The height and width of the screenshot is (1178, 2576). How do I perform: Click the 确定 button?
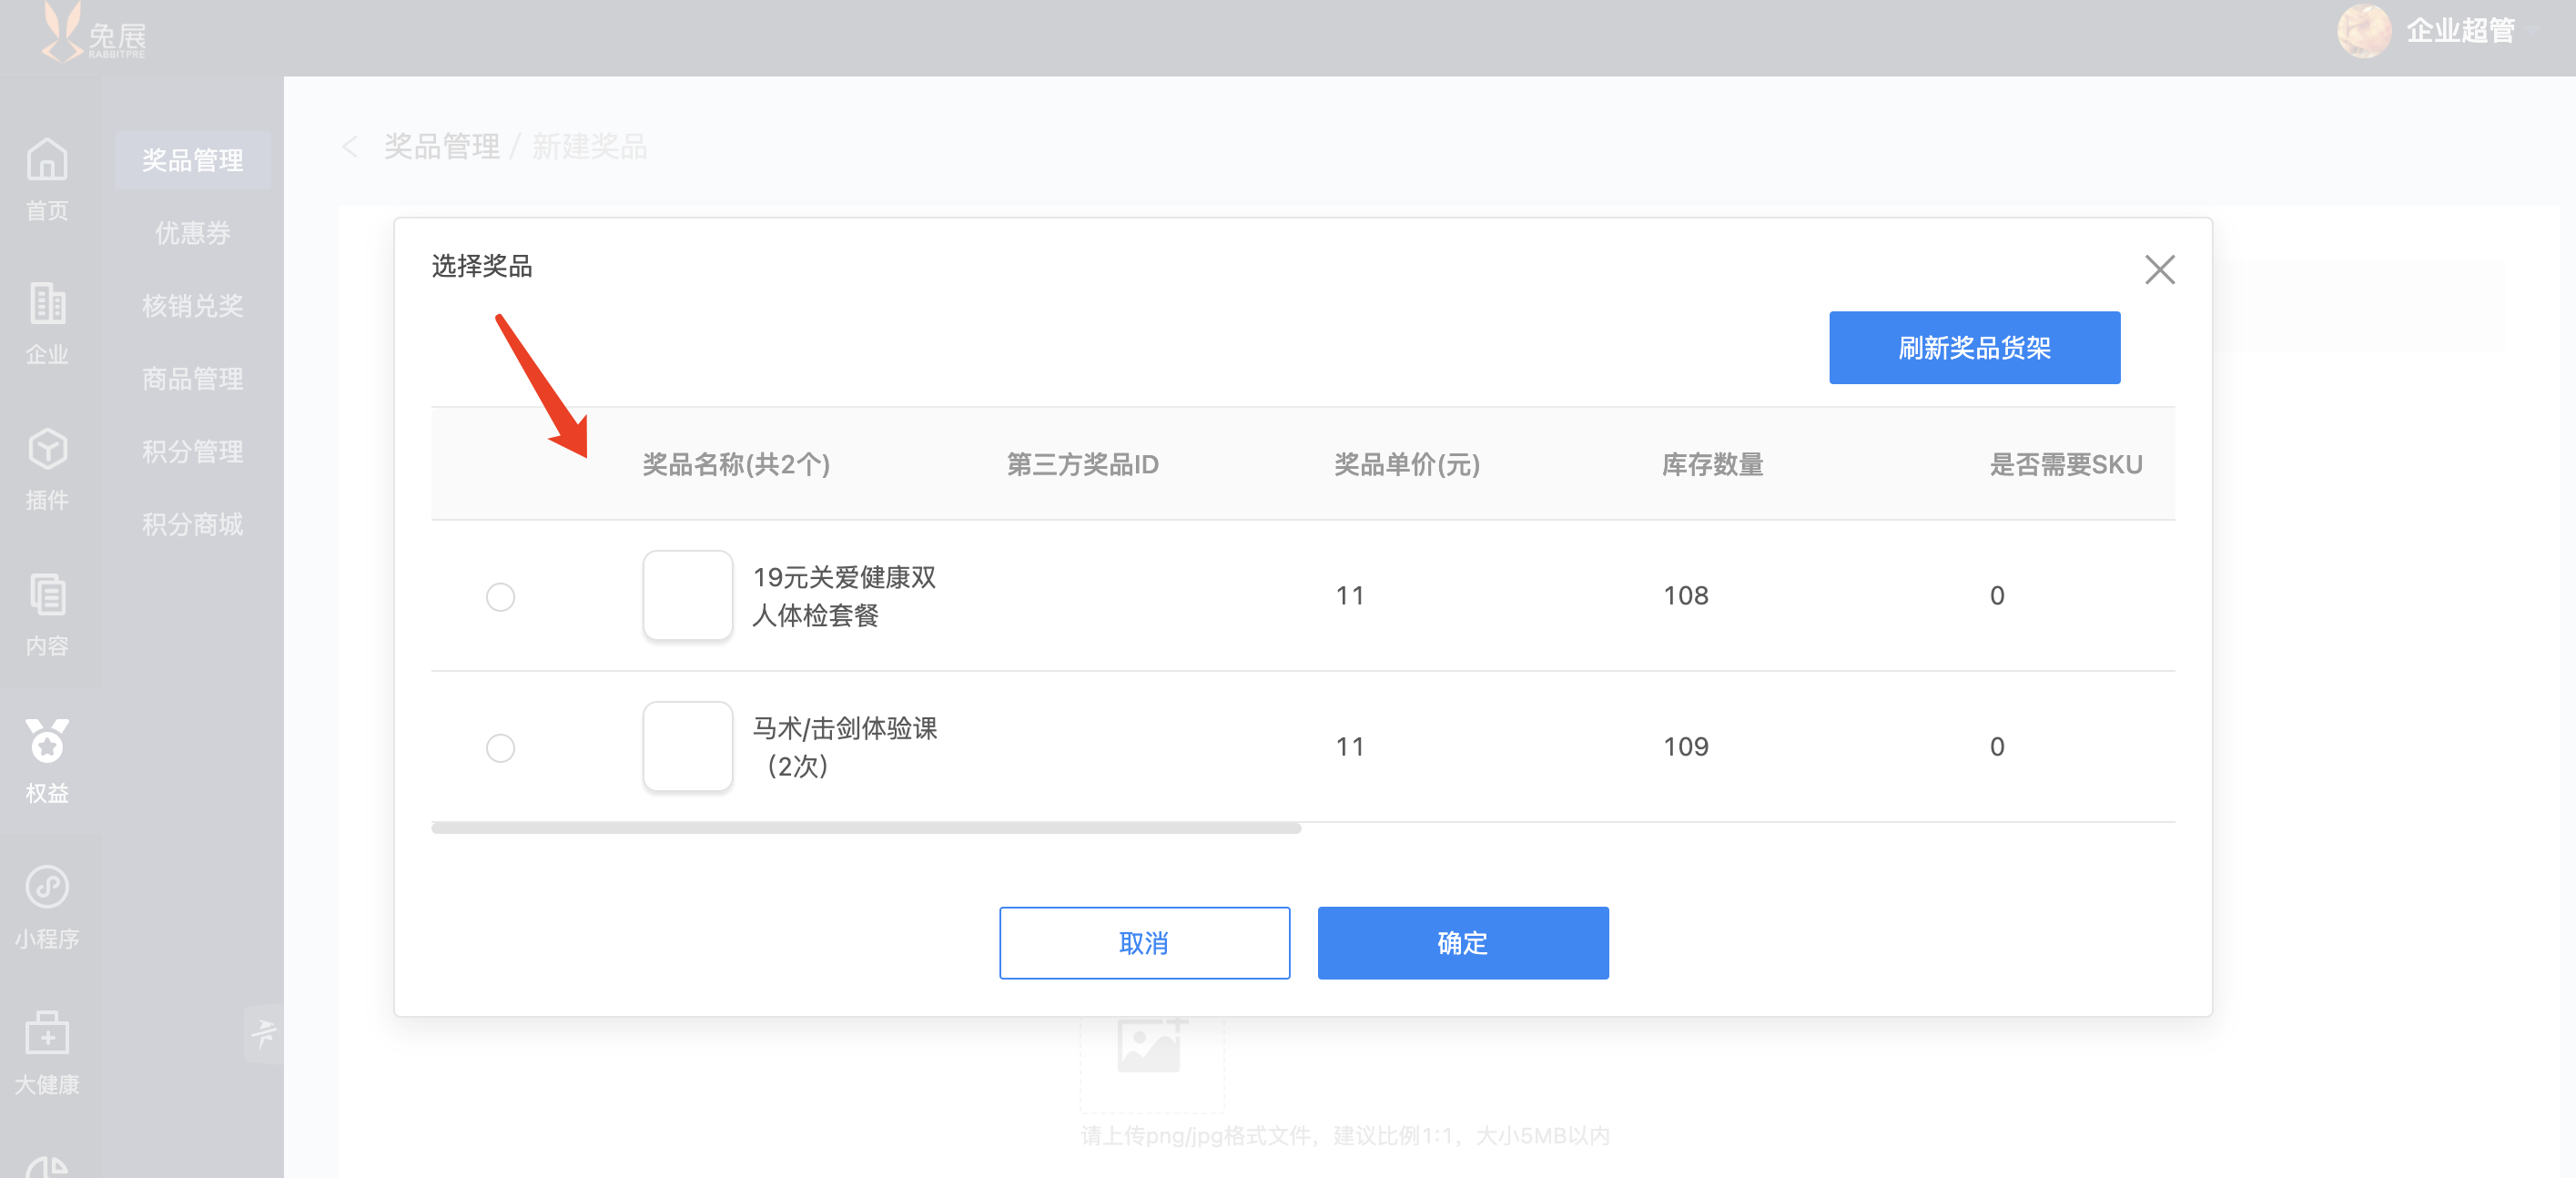(x=1462, y=943)
